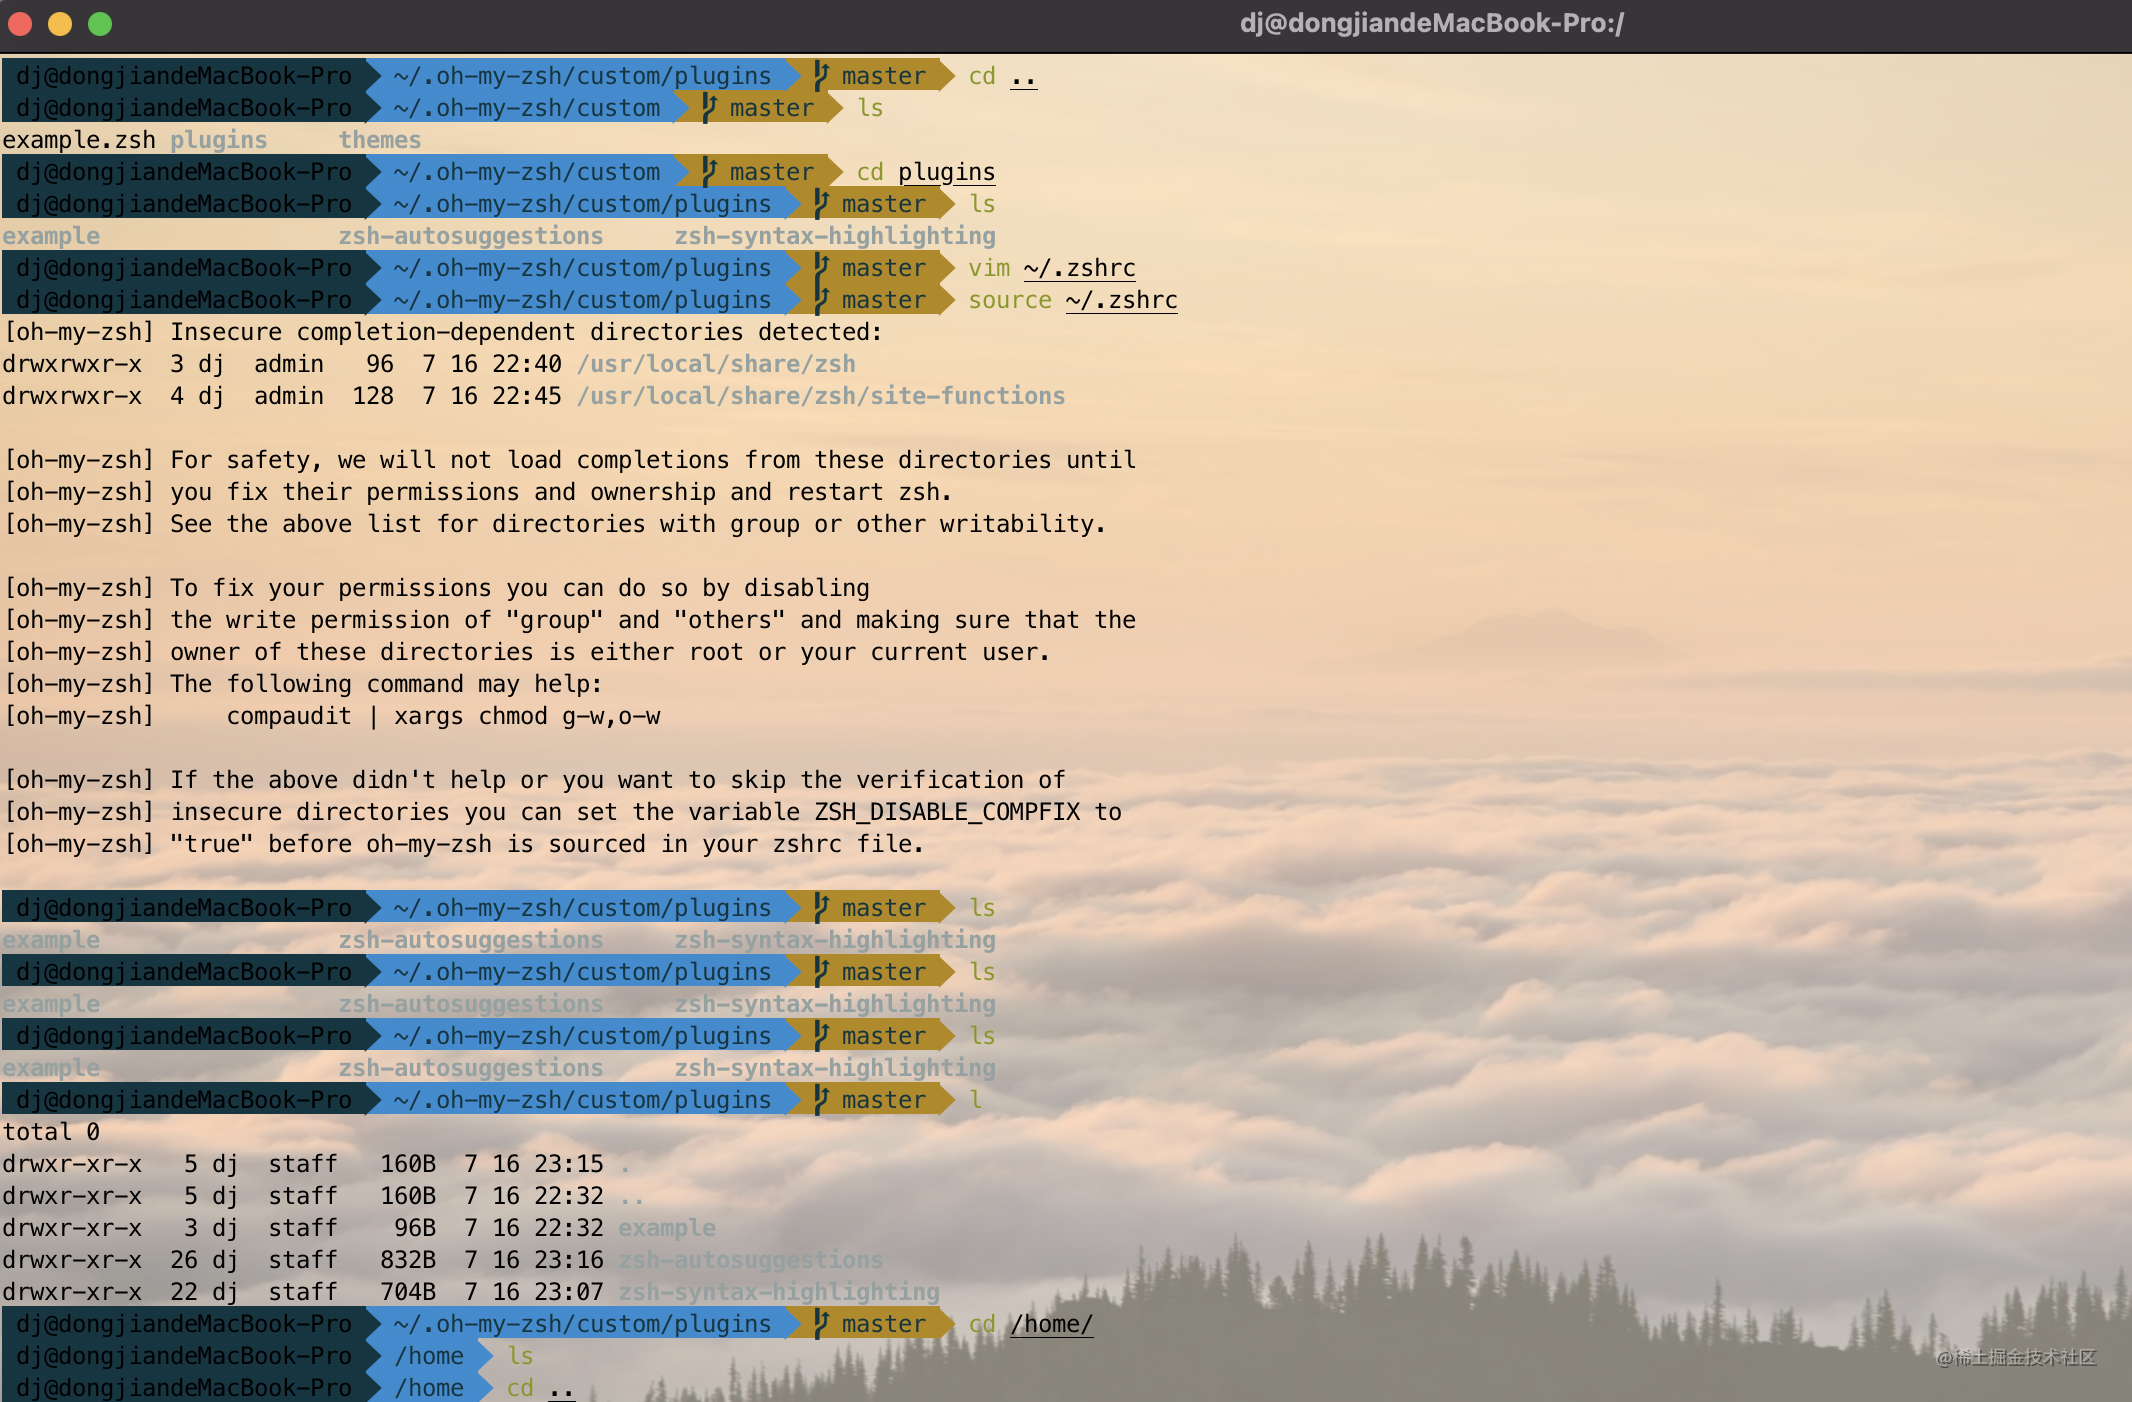2132x1402 pixels.
Task: Click the /usr/local/share/zsh/site-functions path
Action: point(820,395)
